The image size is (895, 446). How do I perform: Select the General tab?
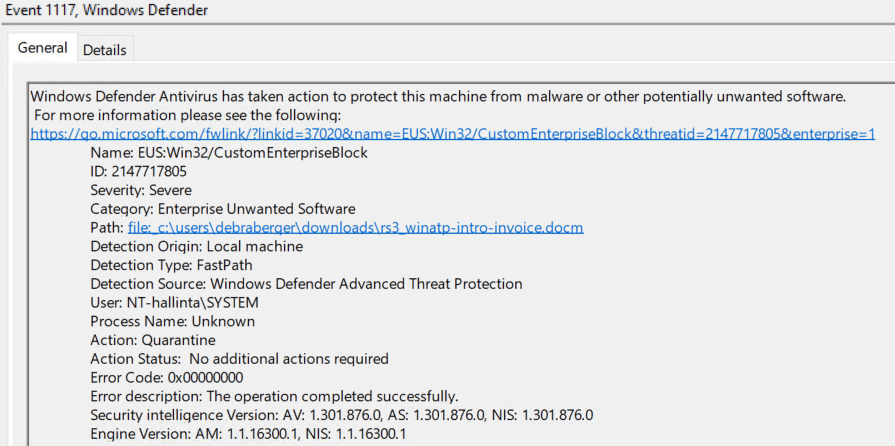42,48
